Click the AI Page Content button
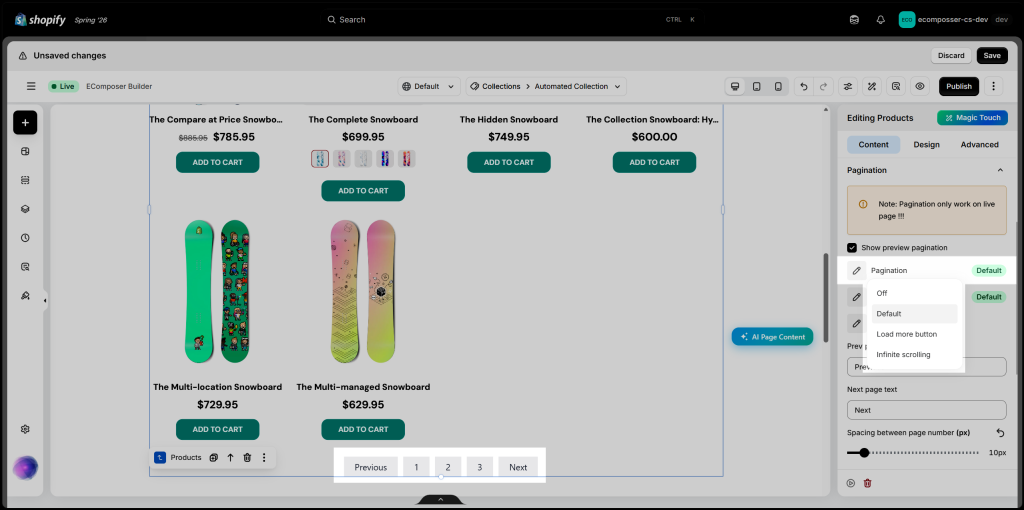The width and height of the screenshot is (1024, 510). (772, 337)
